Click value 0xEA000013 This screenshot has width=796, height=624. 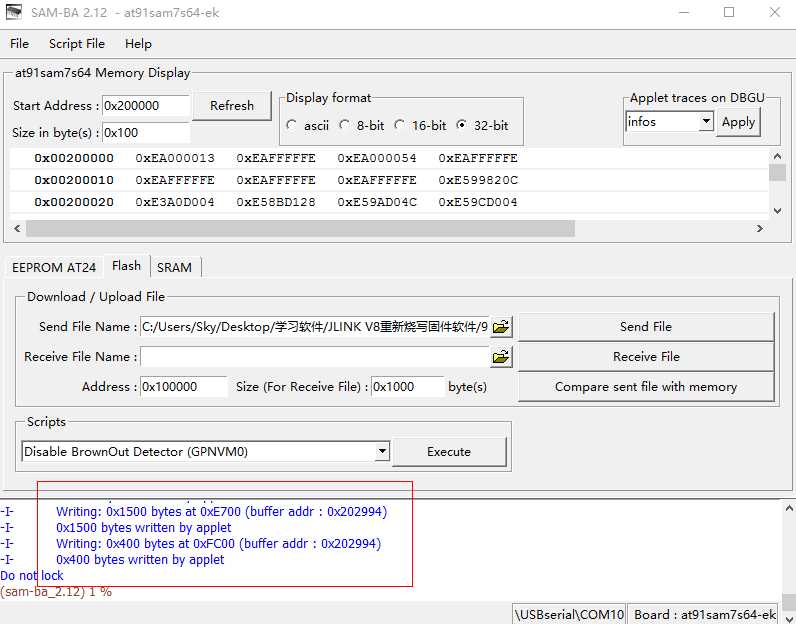point(175,158)
